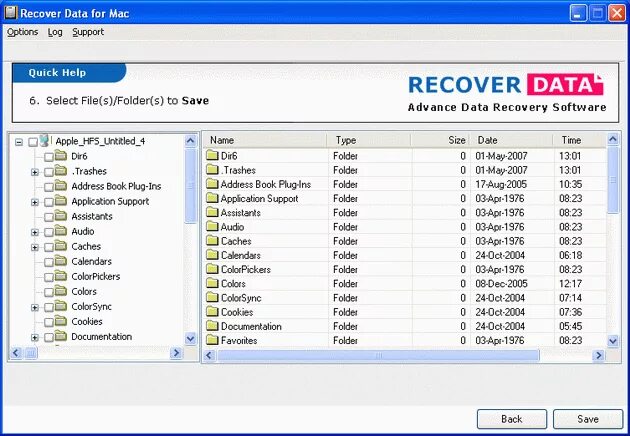Image resolution: width=630 pixels, height=436 pixels.
Task: Click the ColorSync folder icon in file list
Action: point(212,297)
